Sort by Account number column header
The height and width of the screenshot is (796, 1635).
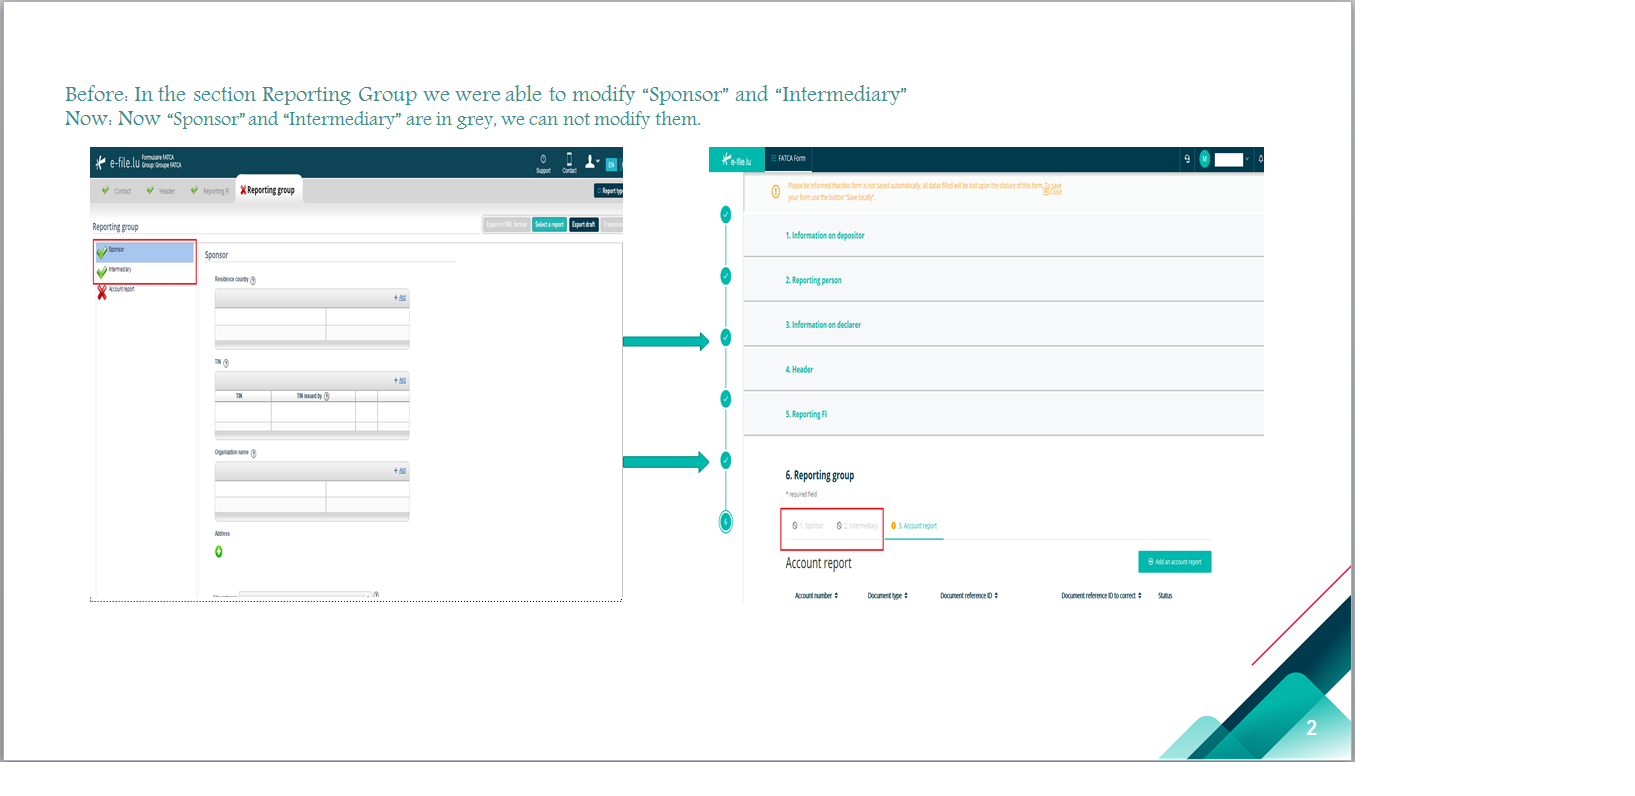tap(817, 596)
